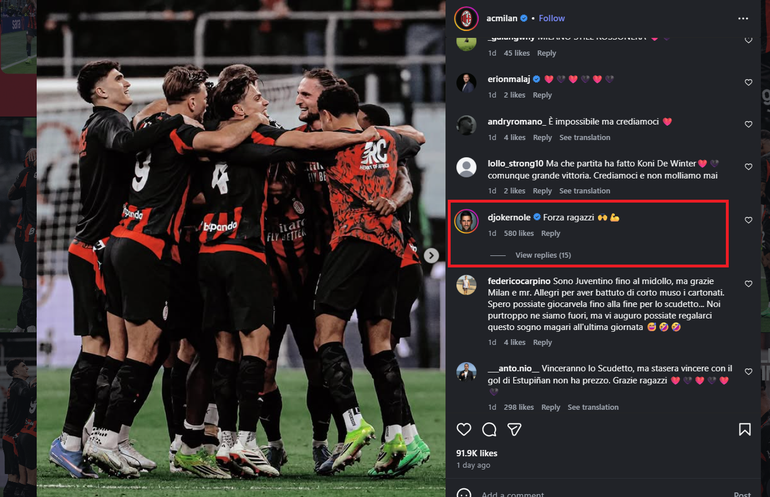Save the post with bookmark icon
The width and height of the screenshot is (770, 497).
[744, 430]
